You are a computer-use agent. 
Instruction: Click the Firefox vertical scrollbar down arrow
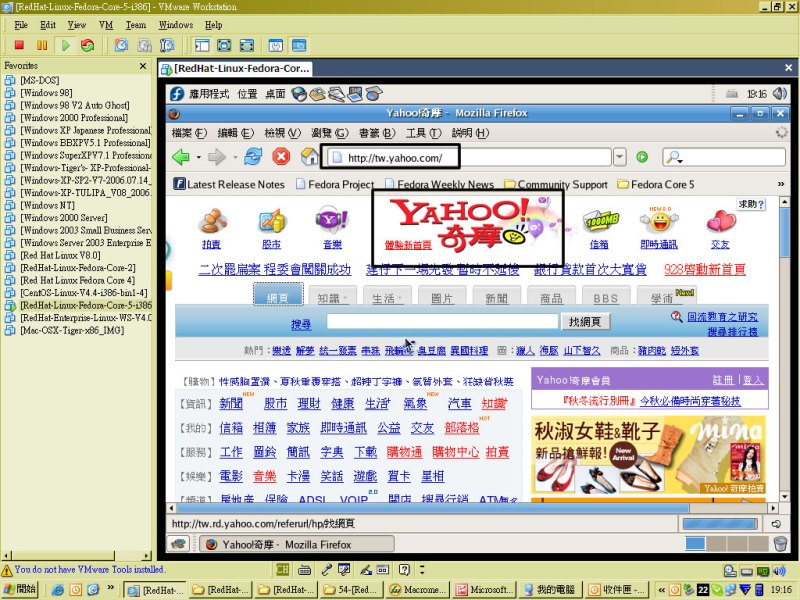tap(785, 496)
